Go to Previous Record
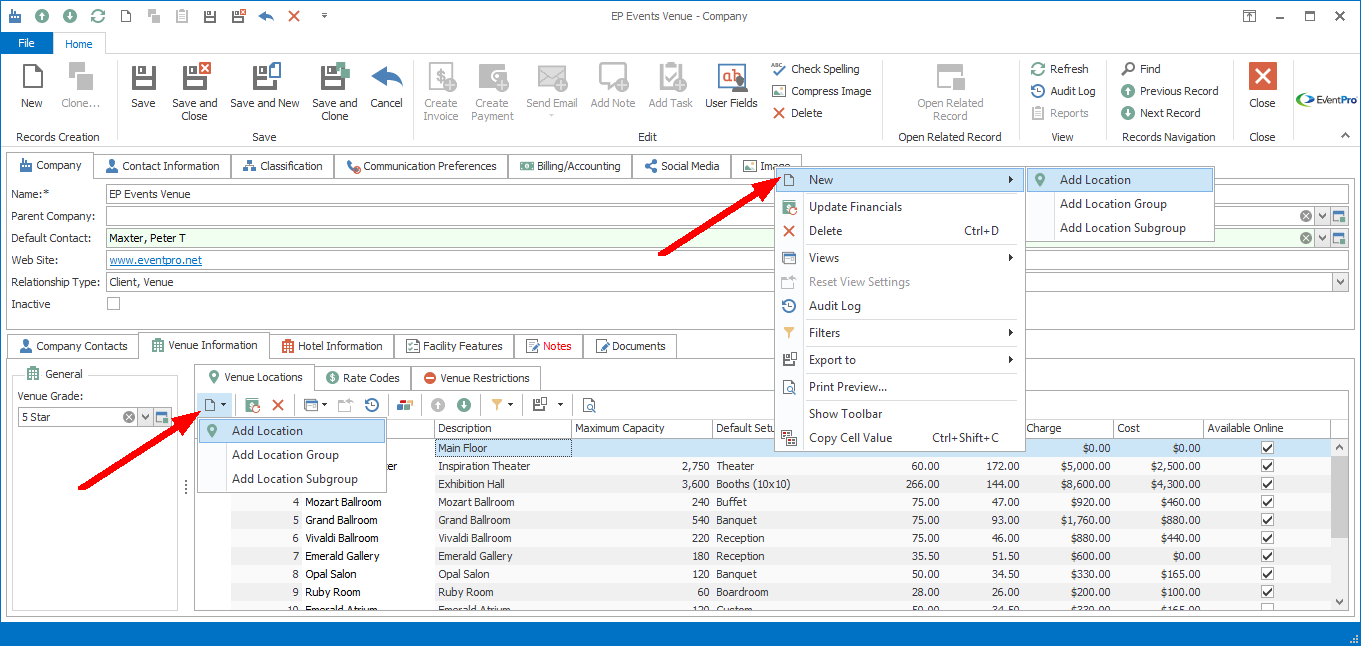 pos(1169,91)
